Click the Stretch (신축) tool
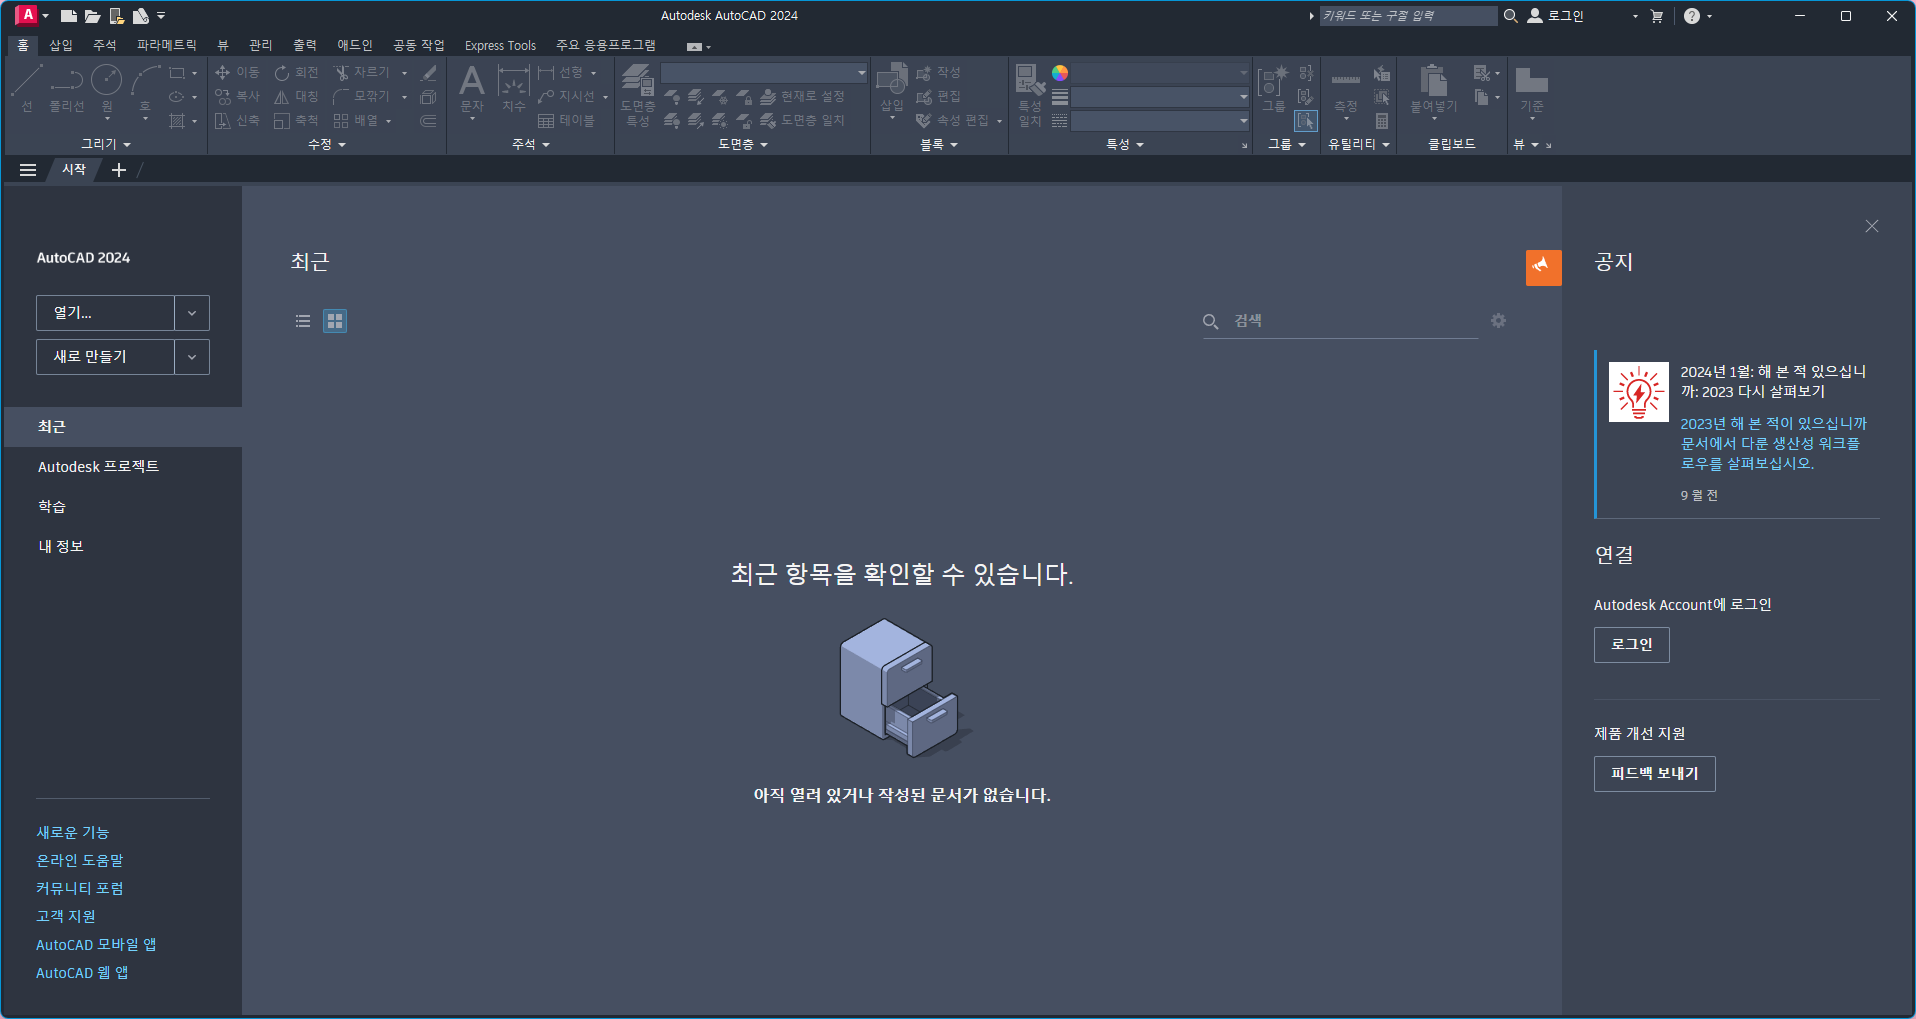Screen dimensions: 1916x1019 click(237, 120)
